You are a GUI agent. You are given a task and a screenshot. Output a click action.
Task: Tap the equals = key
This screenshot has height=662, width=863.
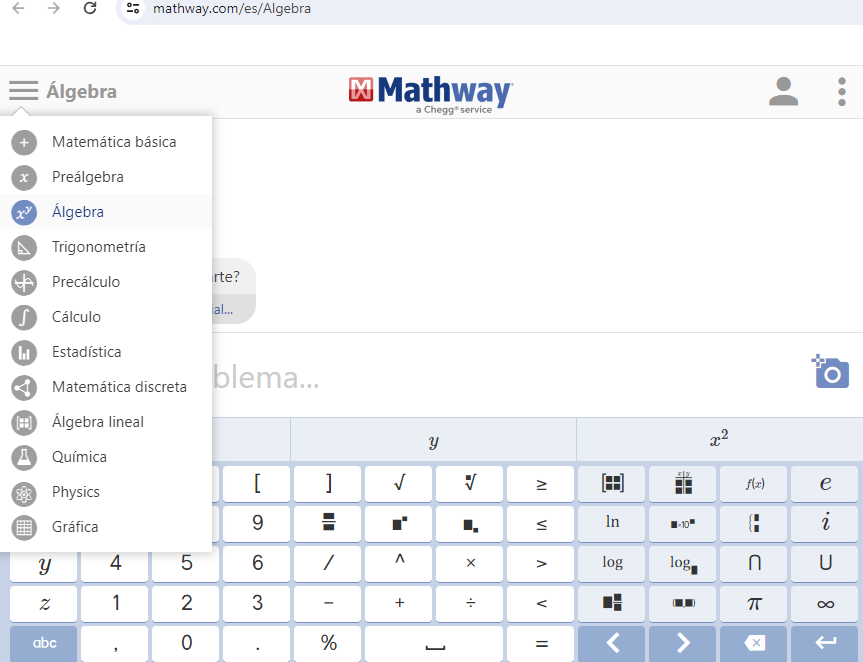(x=541, y=643)
